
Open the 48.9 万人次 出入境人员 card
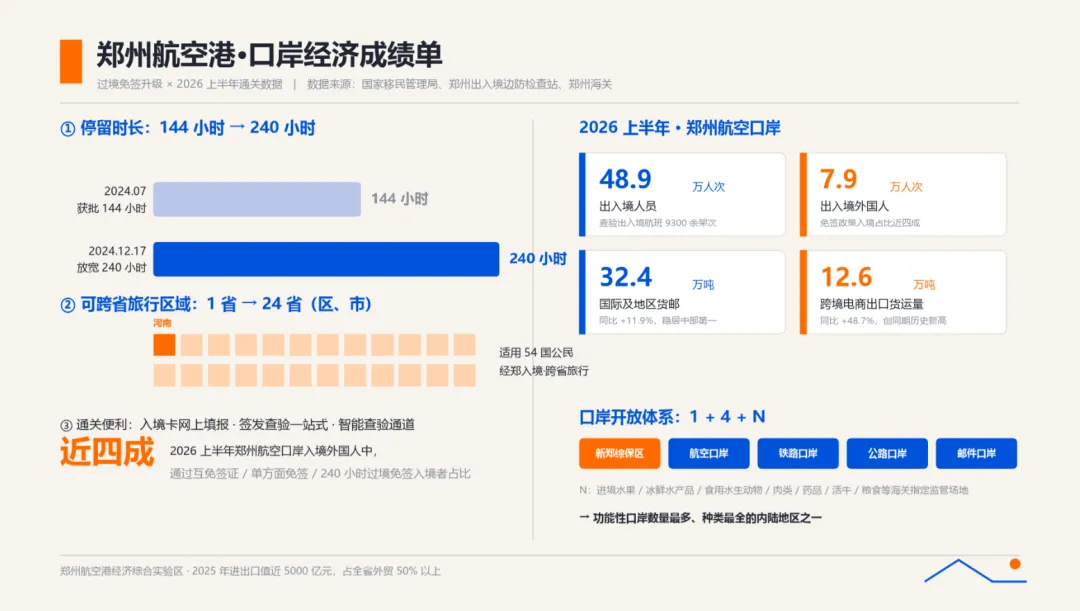point(682,194)
